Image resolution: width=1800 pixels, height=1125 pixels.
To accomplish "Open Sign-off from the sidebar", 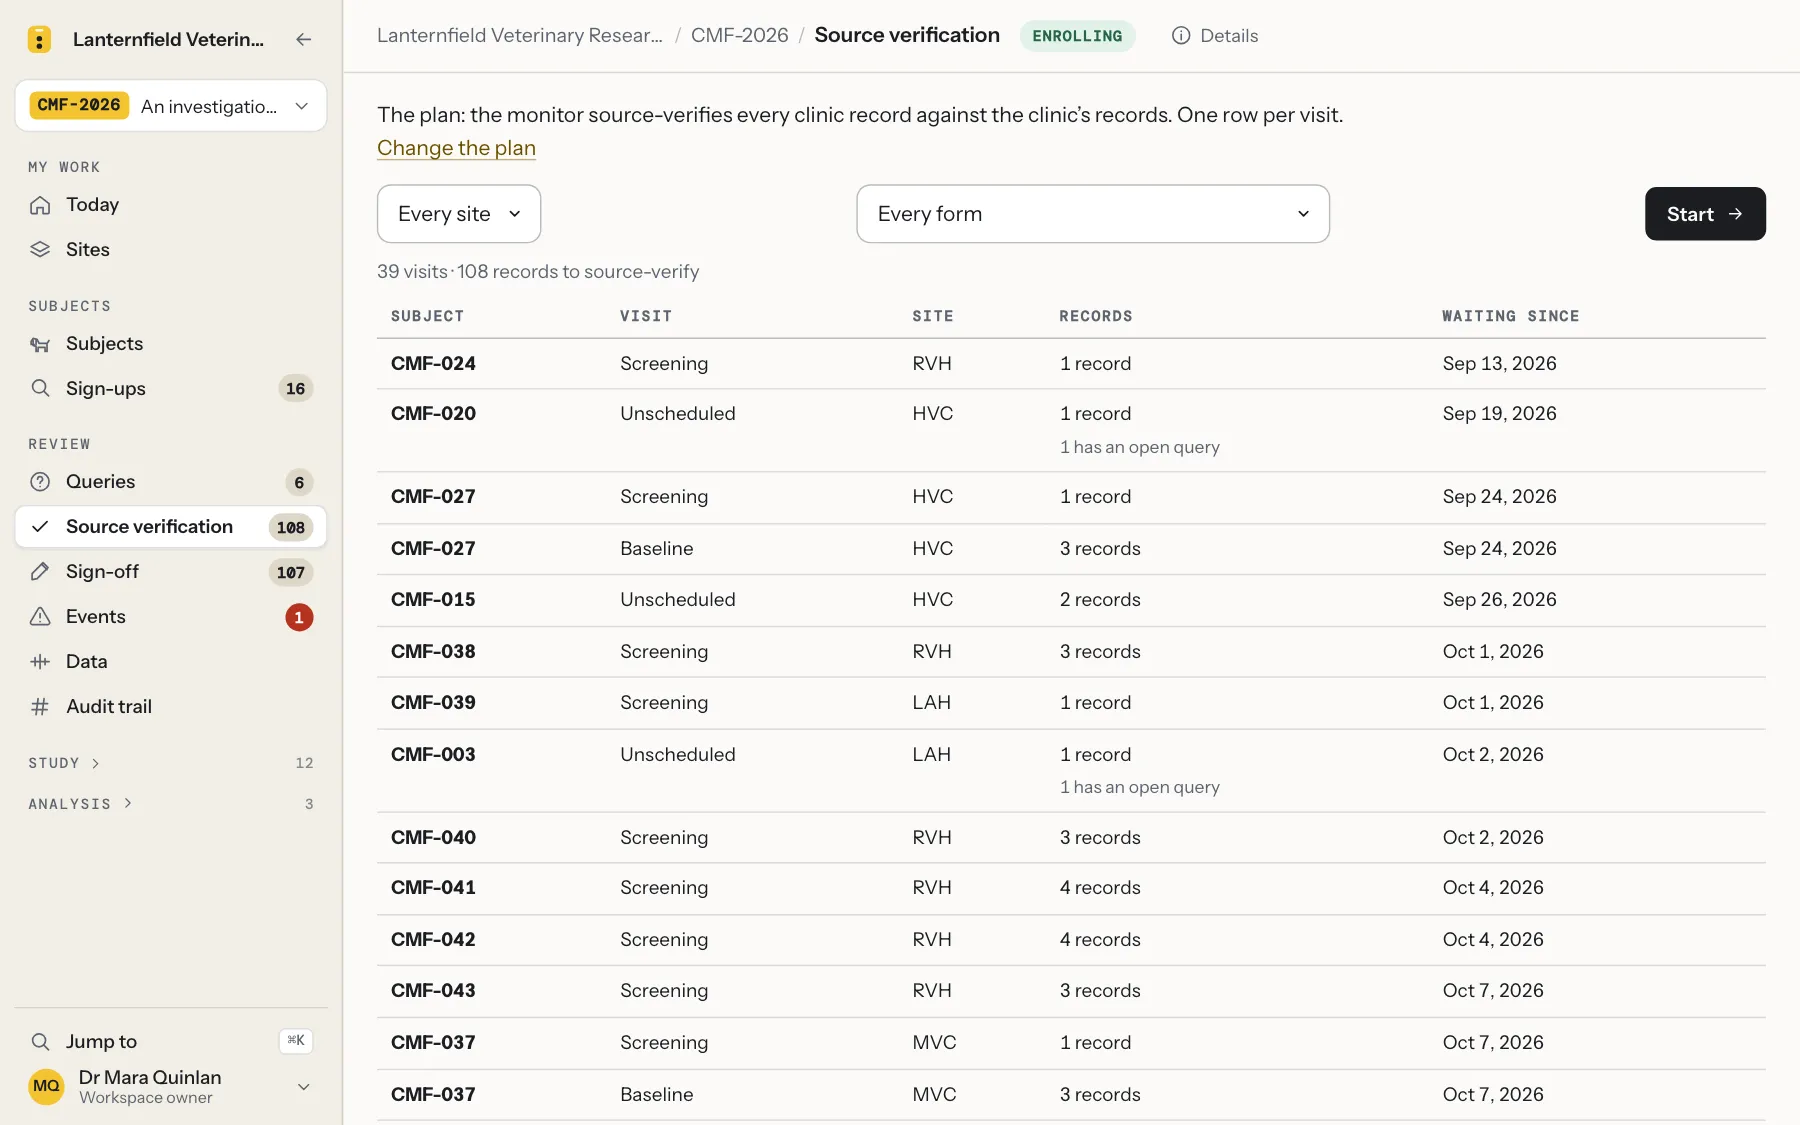I will pyautogui.click(x=171, y=572).
